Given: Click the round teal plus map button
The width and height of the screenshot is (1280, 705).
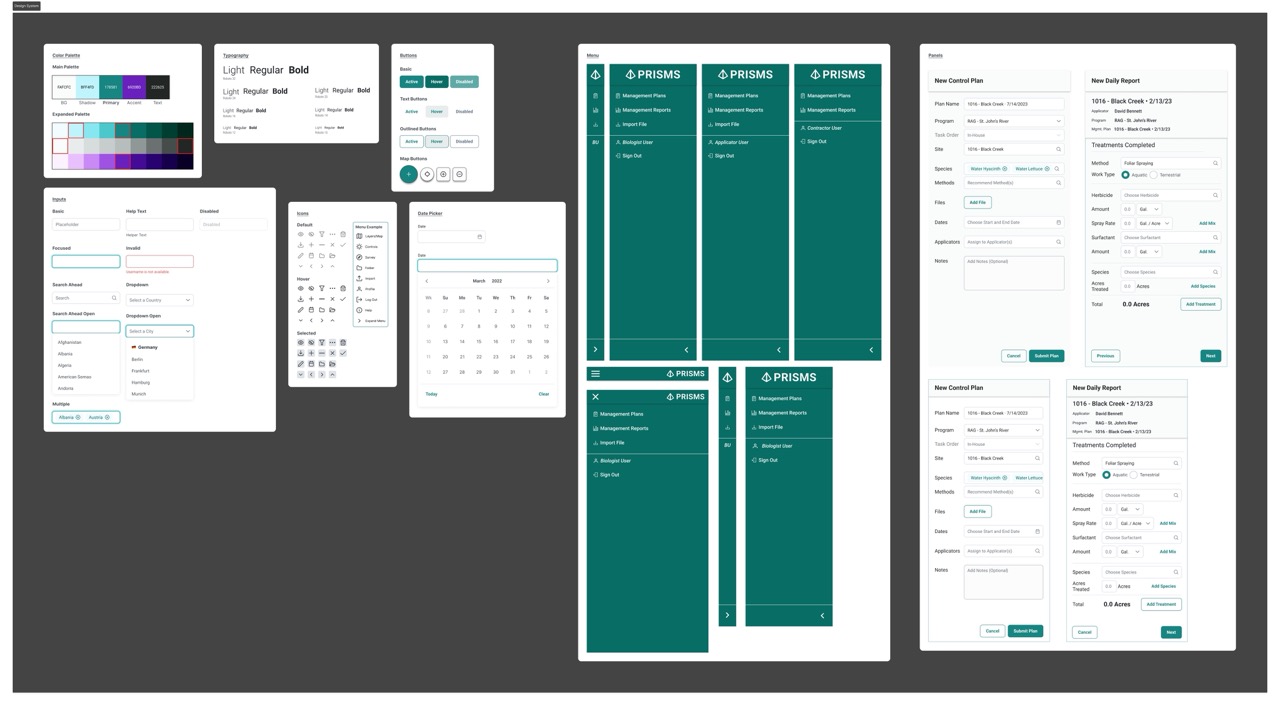Looking at the screenshot, I should click(409, 174).
